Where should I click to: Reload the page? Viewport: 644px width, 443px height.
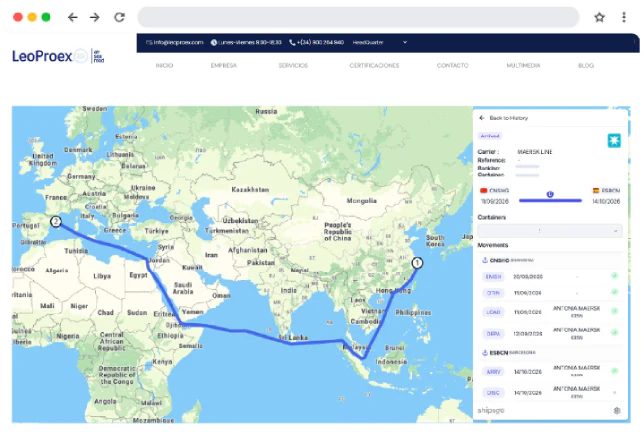pyautogui.click(x=120, y=17)
